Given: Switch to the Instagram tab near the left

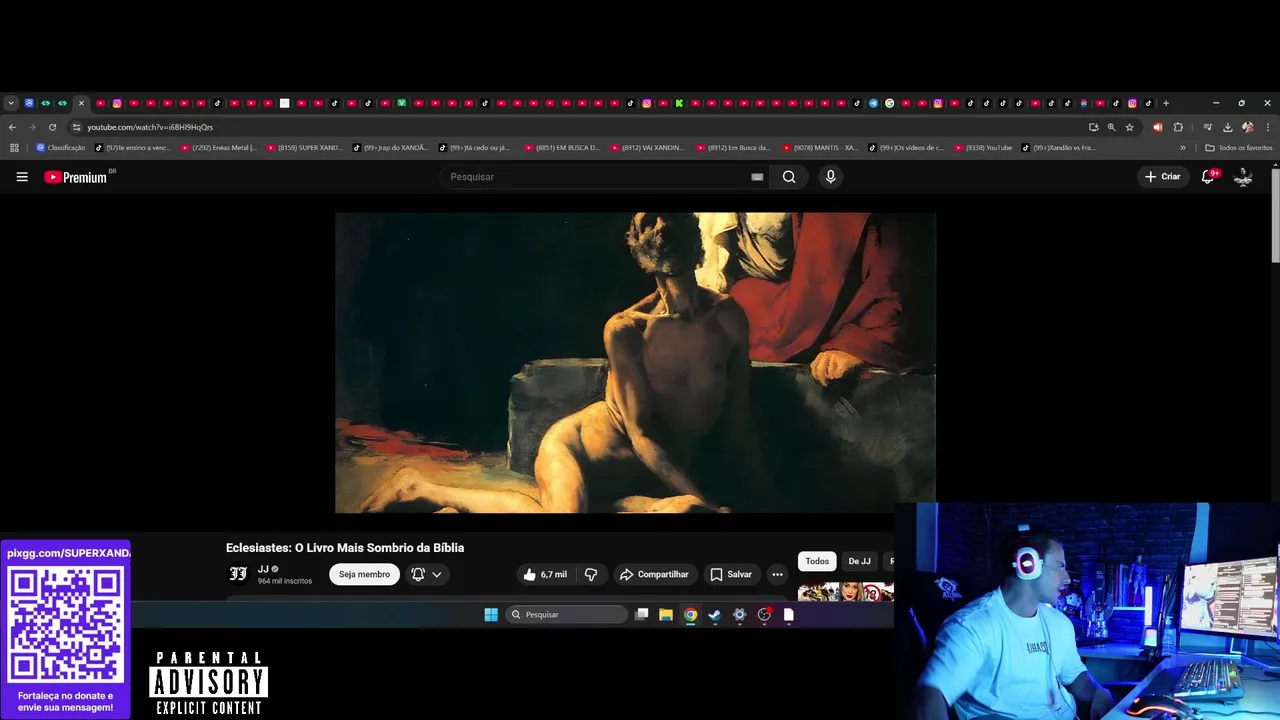Looking at the screenshot, I should click(117, 103).
